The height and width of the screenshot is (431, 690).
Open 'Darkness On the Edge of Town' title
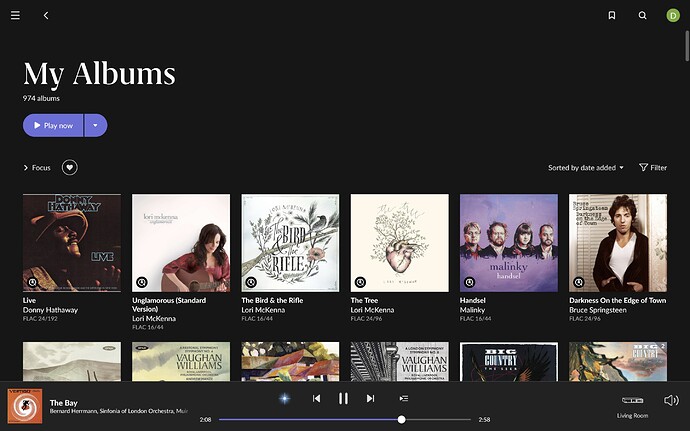(617, 300)
